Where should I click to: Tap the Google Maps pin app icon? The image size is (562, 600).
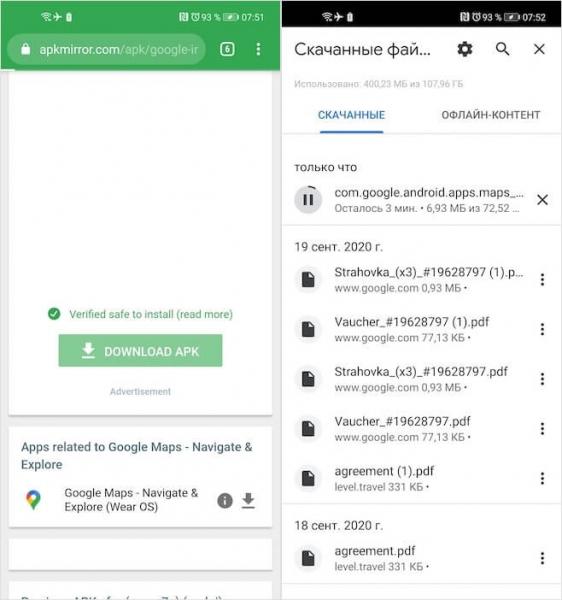(33, 499)
